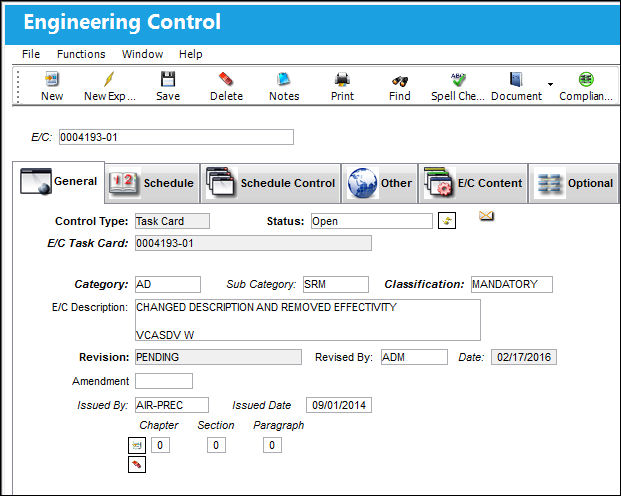Click the Paragraph value field
Viewport: 621px width, 496px height.
pos(272,445)
